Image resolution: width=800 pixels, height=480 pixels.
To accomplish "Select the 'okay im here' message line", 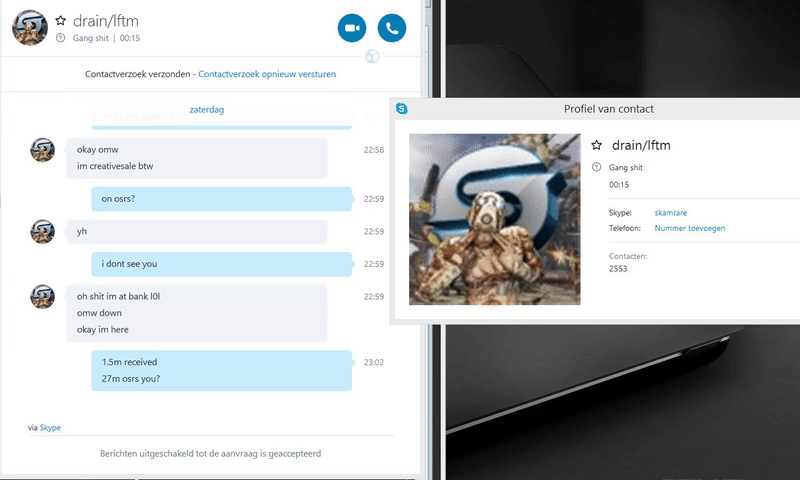I will click(103, 330).
